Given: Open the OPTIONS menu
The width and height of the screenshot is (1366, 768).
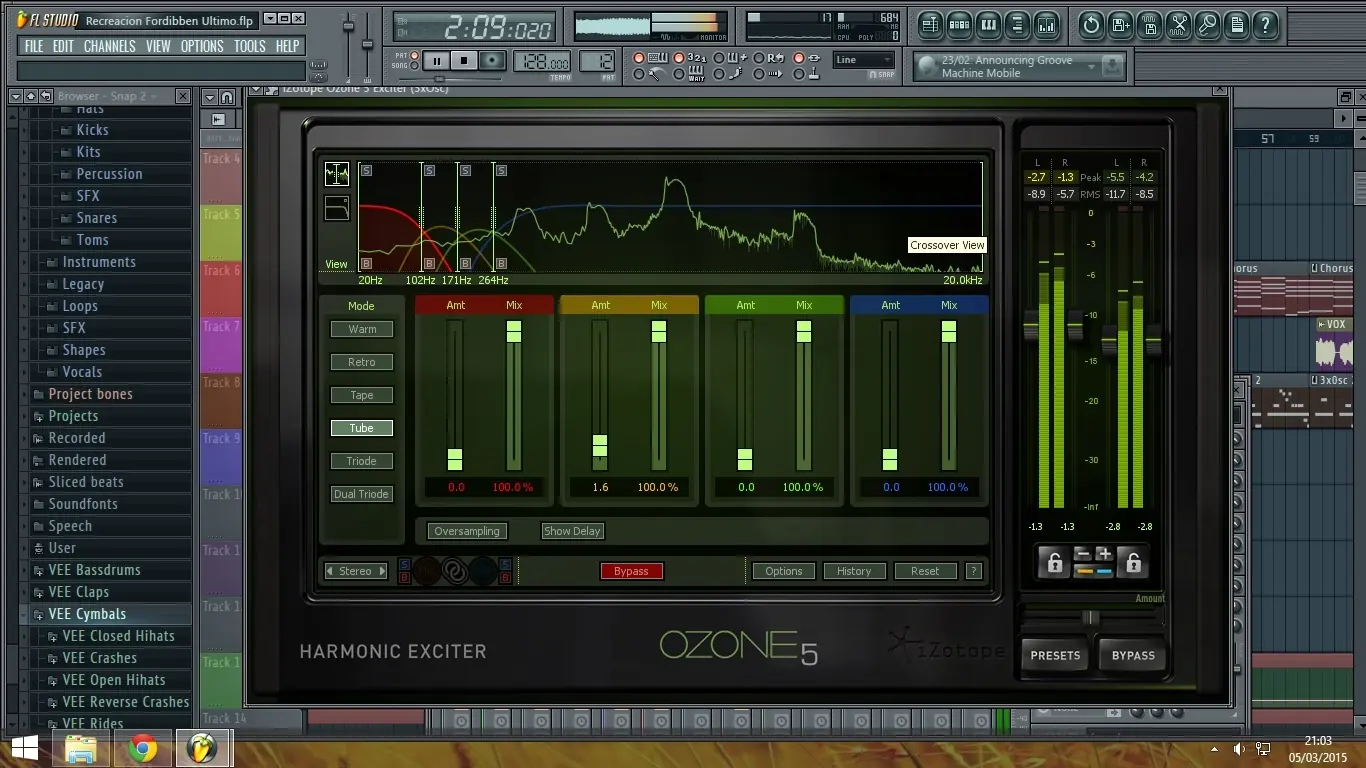Looking at the screenshot, I should pyautogui.click(x=201, y=45).
